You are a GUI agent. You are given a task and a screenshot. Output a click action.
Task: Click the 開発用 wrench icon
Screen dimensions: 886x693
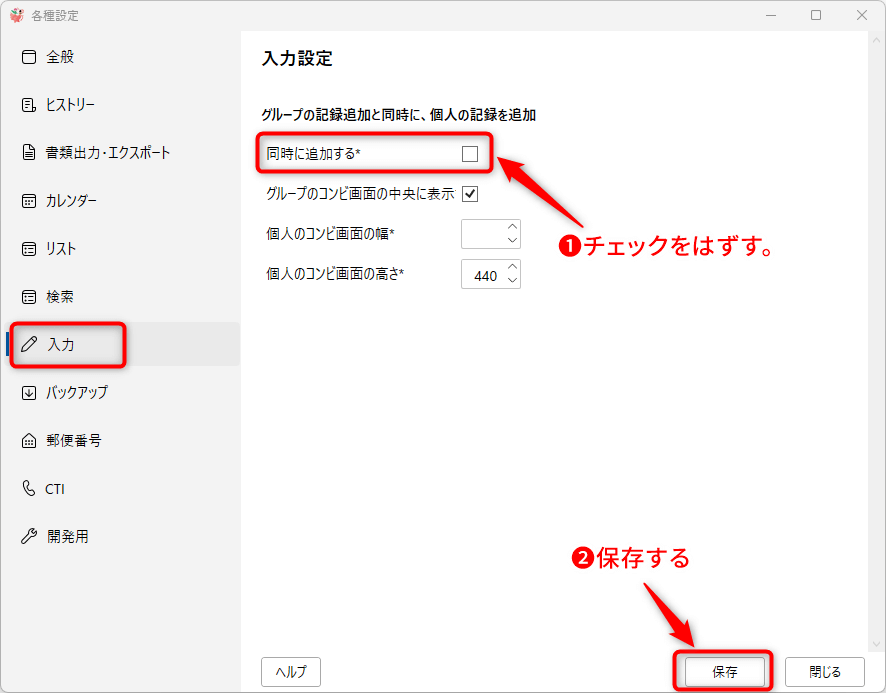coord(29,536)
